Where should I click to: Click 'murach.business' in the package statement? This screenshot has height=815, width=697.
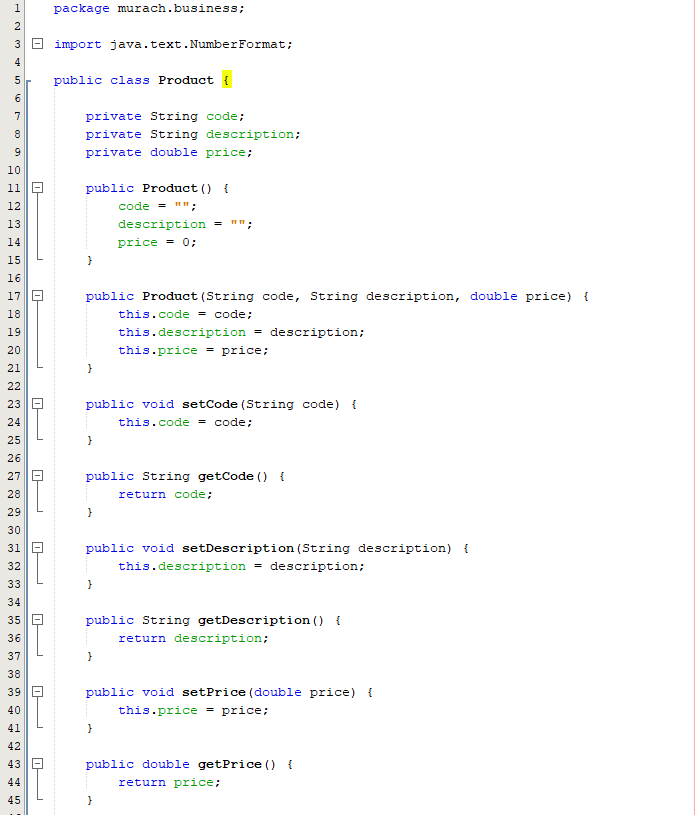[x=177, y=8]
